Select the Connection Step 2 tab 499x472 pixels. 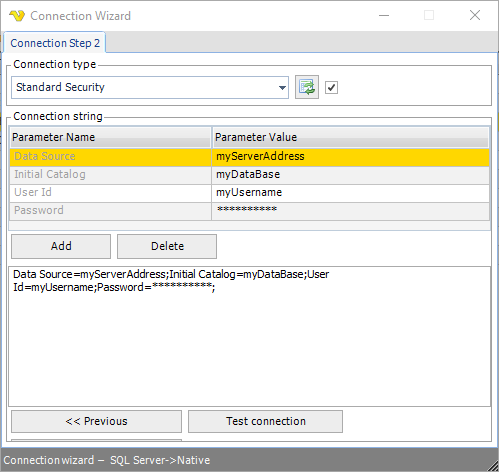[55, 43]
